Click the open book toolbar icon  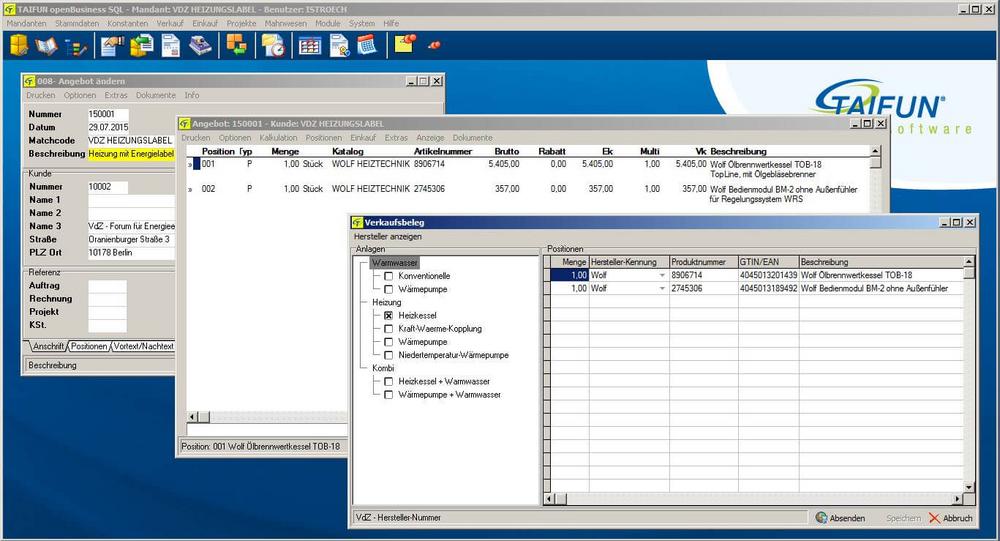[47, 45]
